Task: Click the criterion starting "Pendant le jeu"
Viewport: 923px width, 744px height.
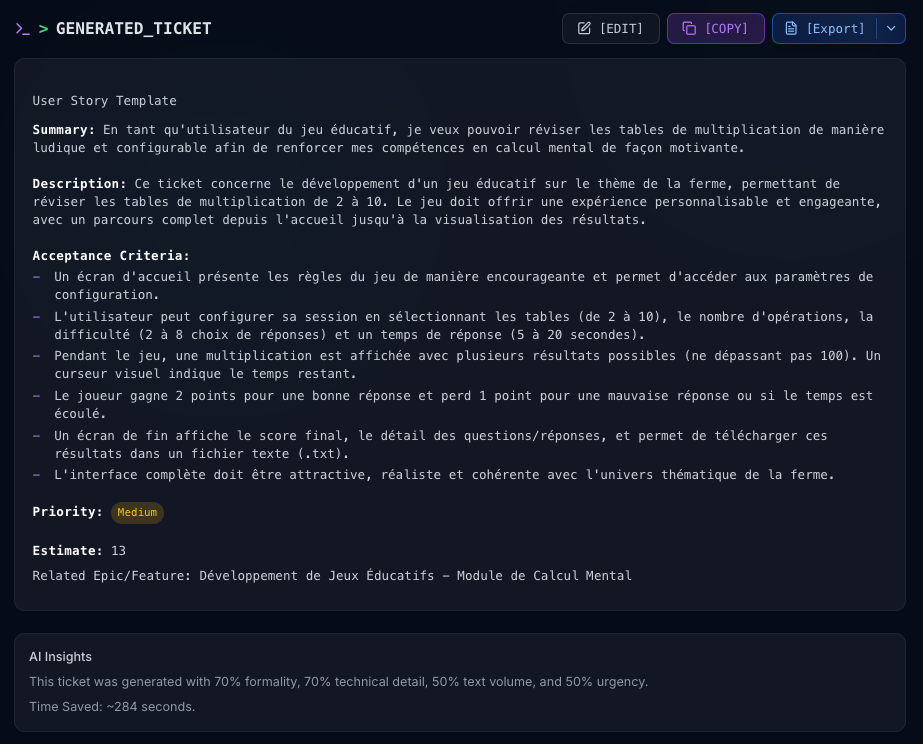Action: click(466, 365)
